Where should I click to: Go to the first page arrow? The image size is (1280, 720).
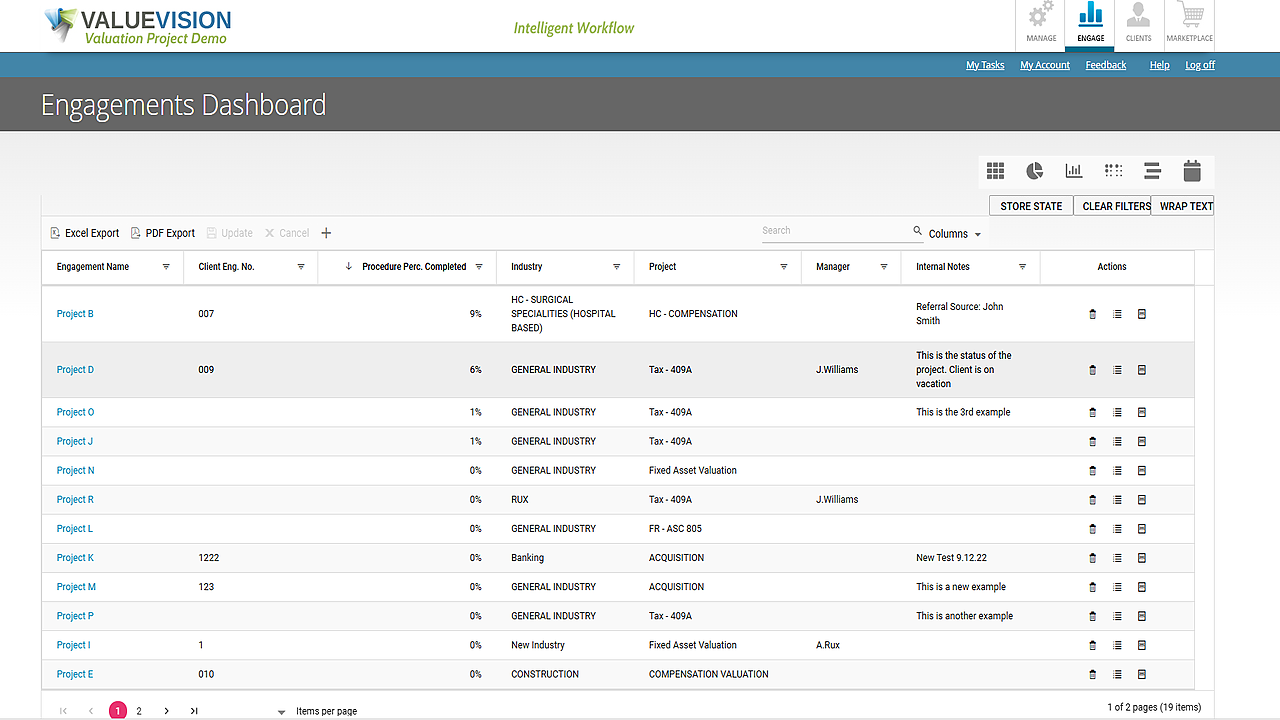click(x=64, y=711)
